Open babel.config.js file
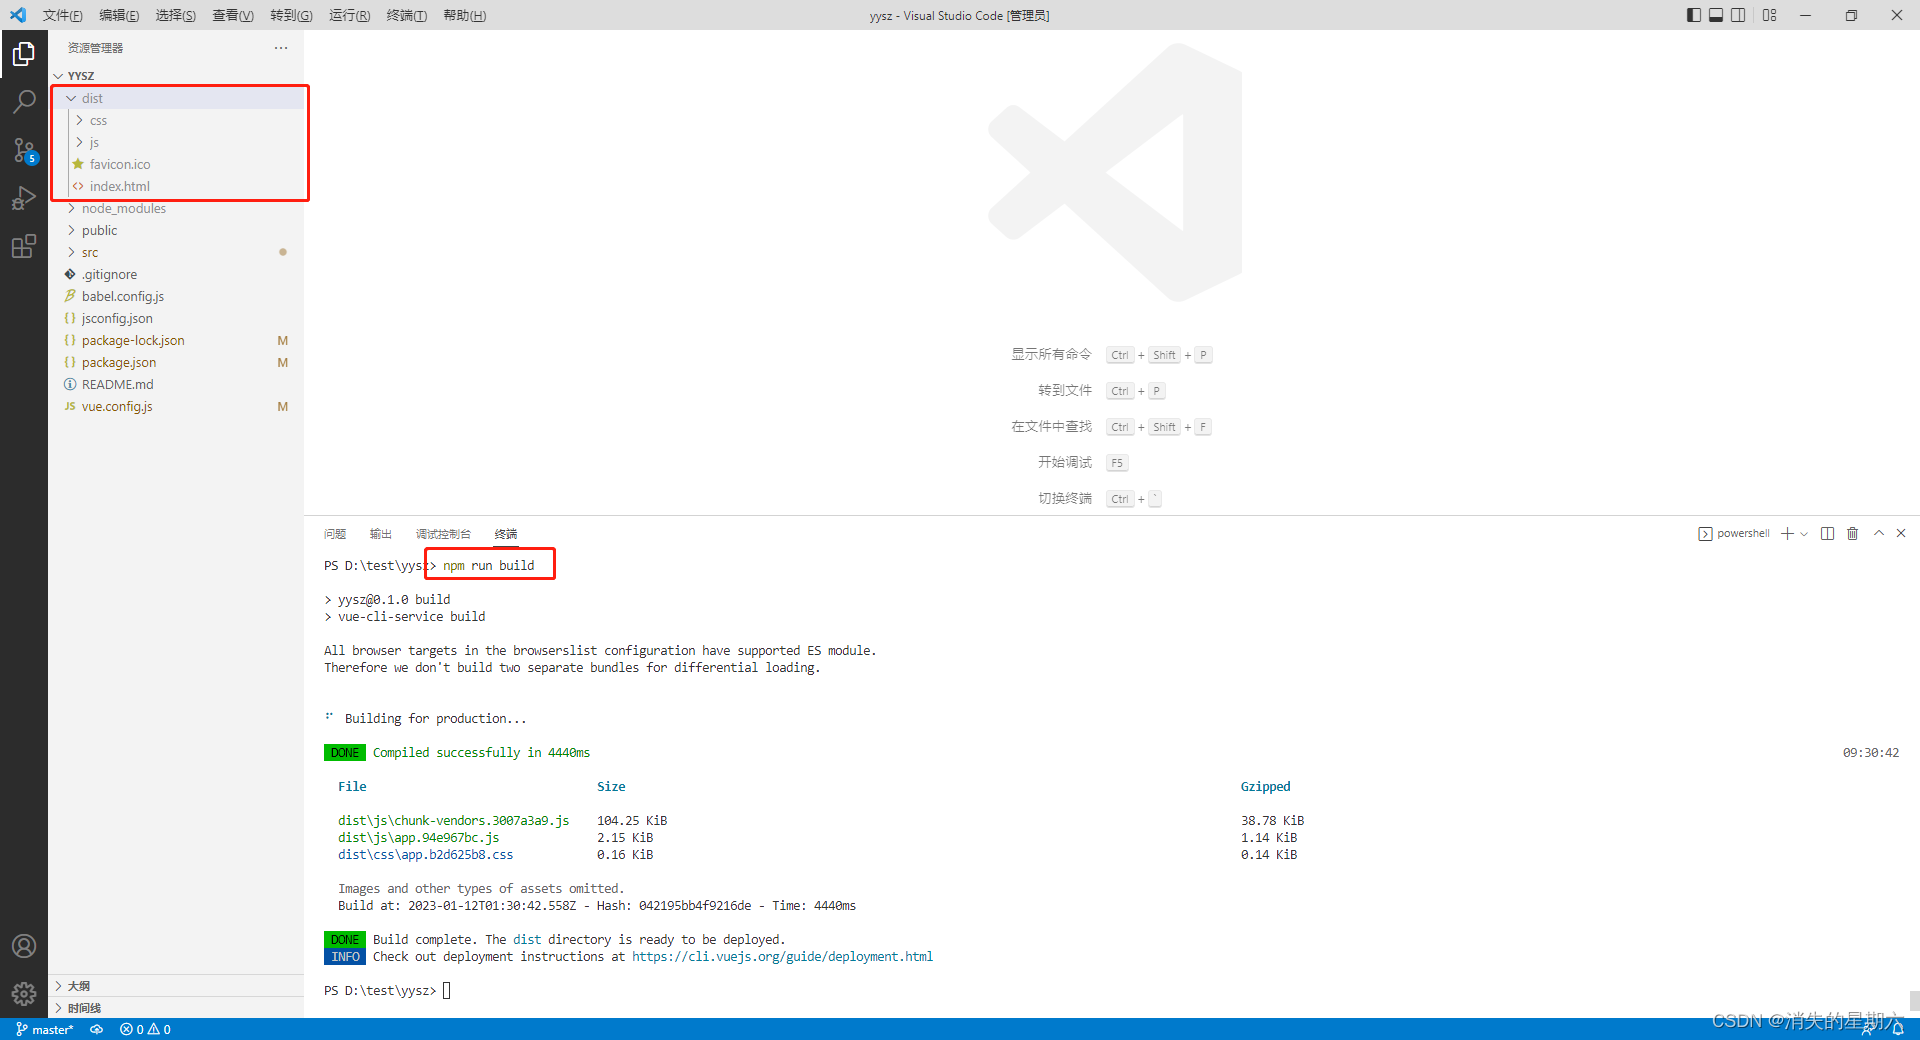This screenshot has width=1920, height=1040. pos(176,296)
